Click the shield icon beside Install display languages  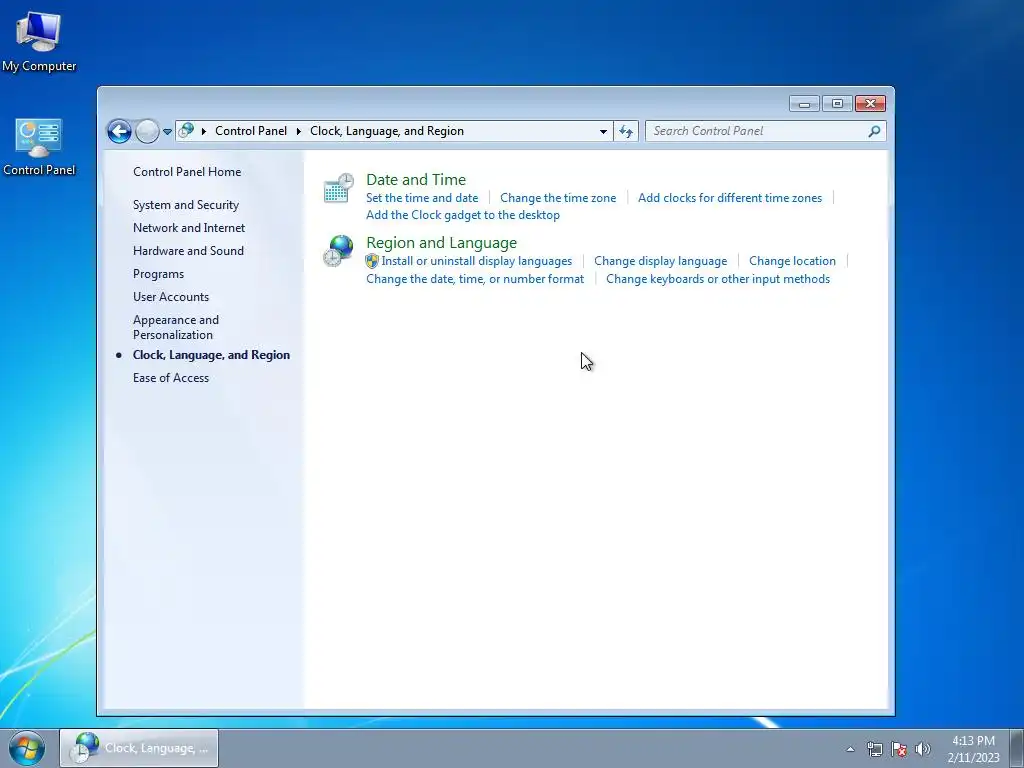tap(372, 261)
